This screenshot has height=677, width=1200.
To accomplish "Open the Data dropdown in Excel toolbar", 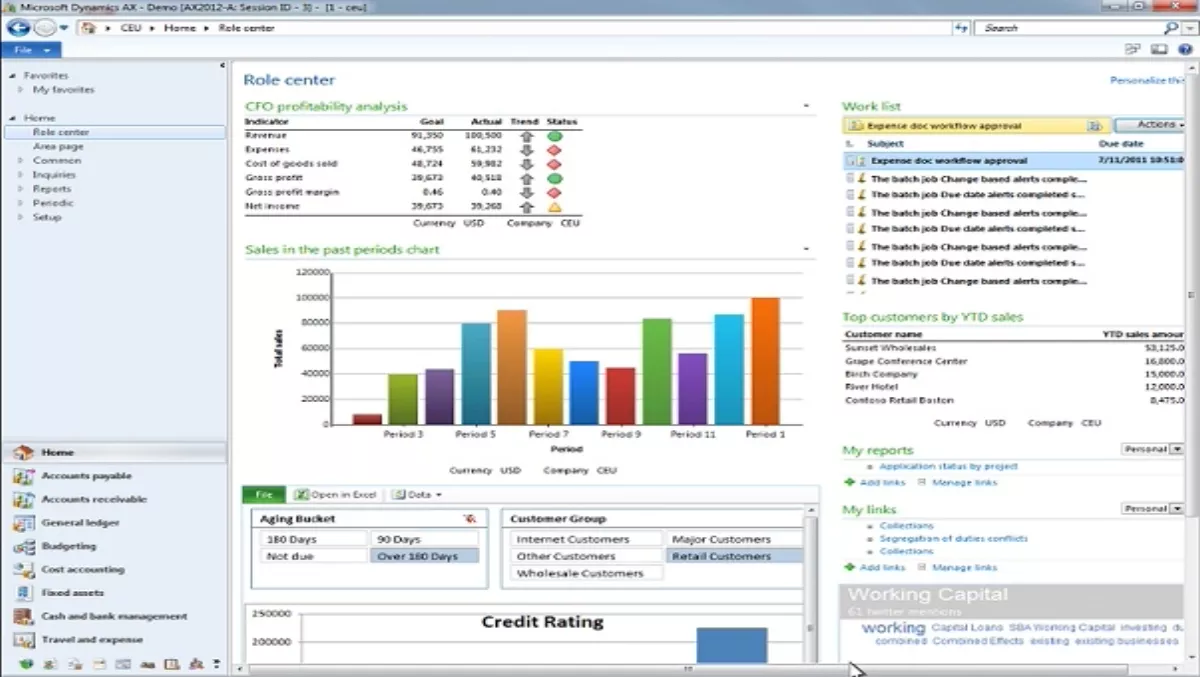I will pyautogui.click(x=417, y=495).
